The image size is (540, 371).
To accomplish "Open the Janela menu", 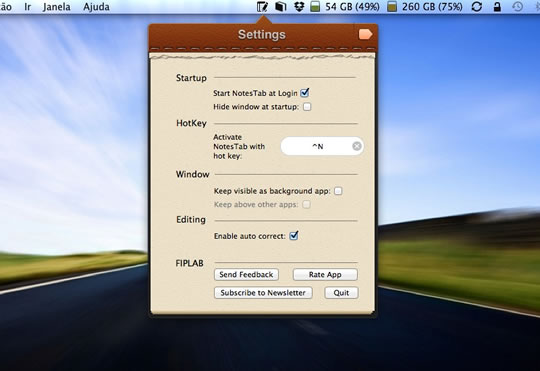I will point(56,7).
